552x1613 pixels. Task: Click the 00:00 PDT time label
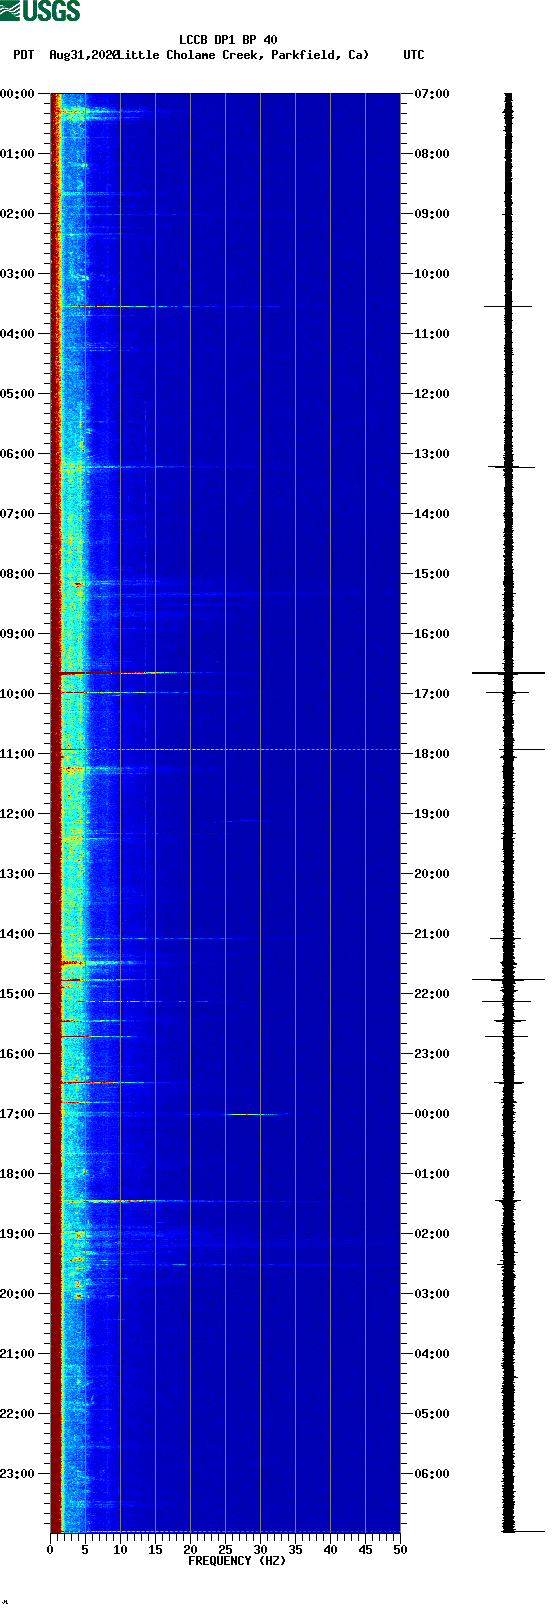coord(18,94)
